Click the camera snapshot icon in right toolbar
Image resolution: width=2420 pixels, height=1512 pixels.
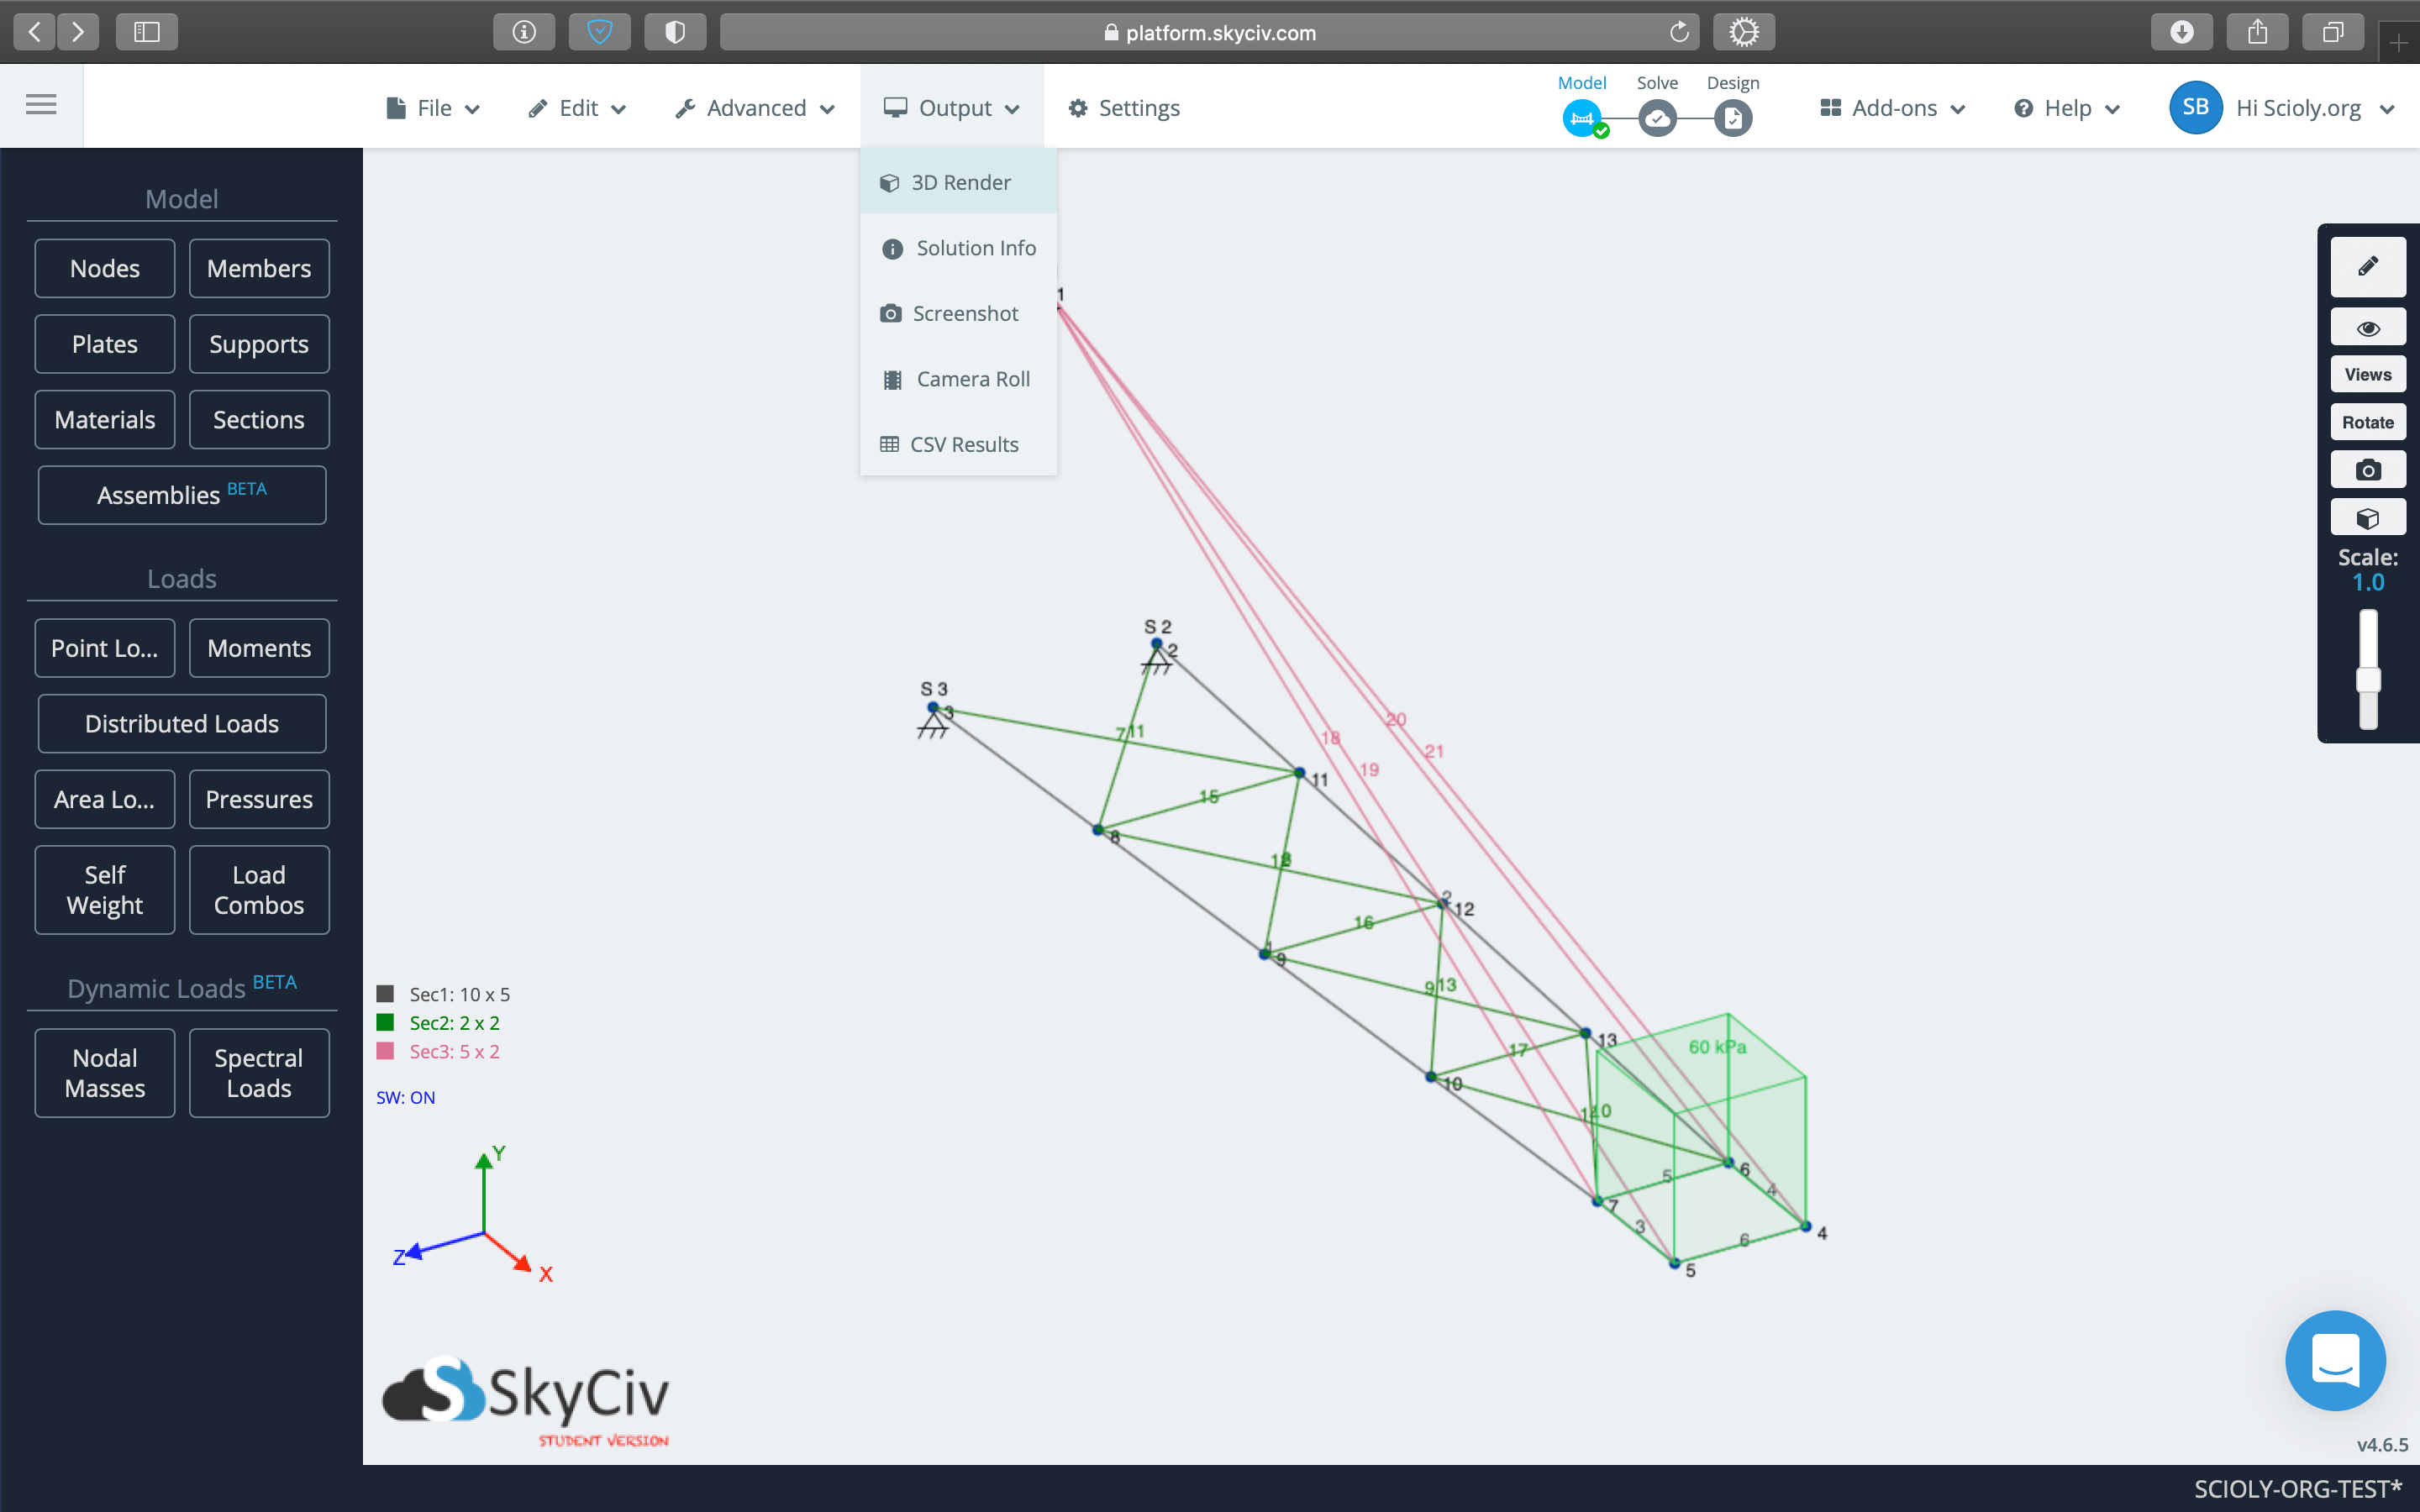click(x=2367, y=470)
